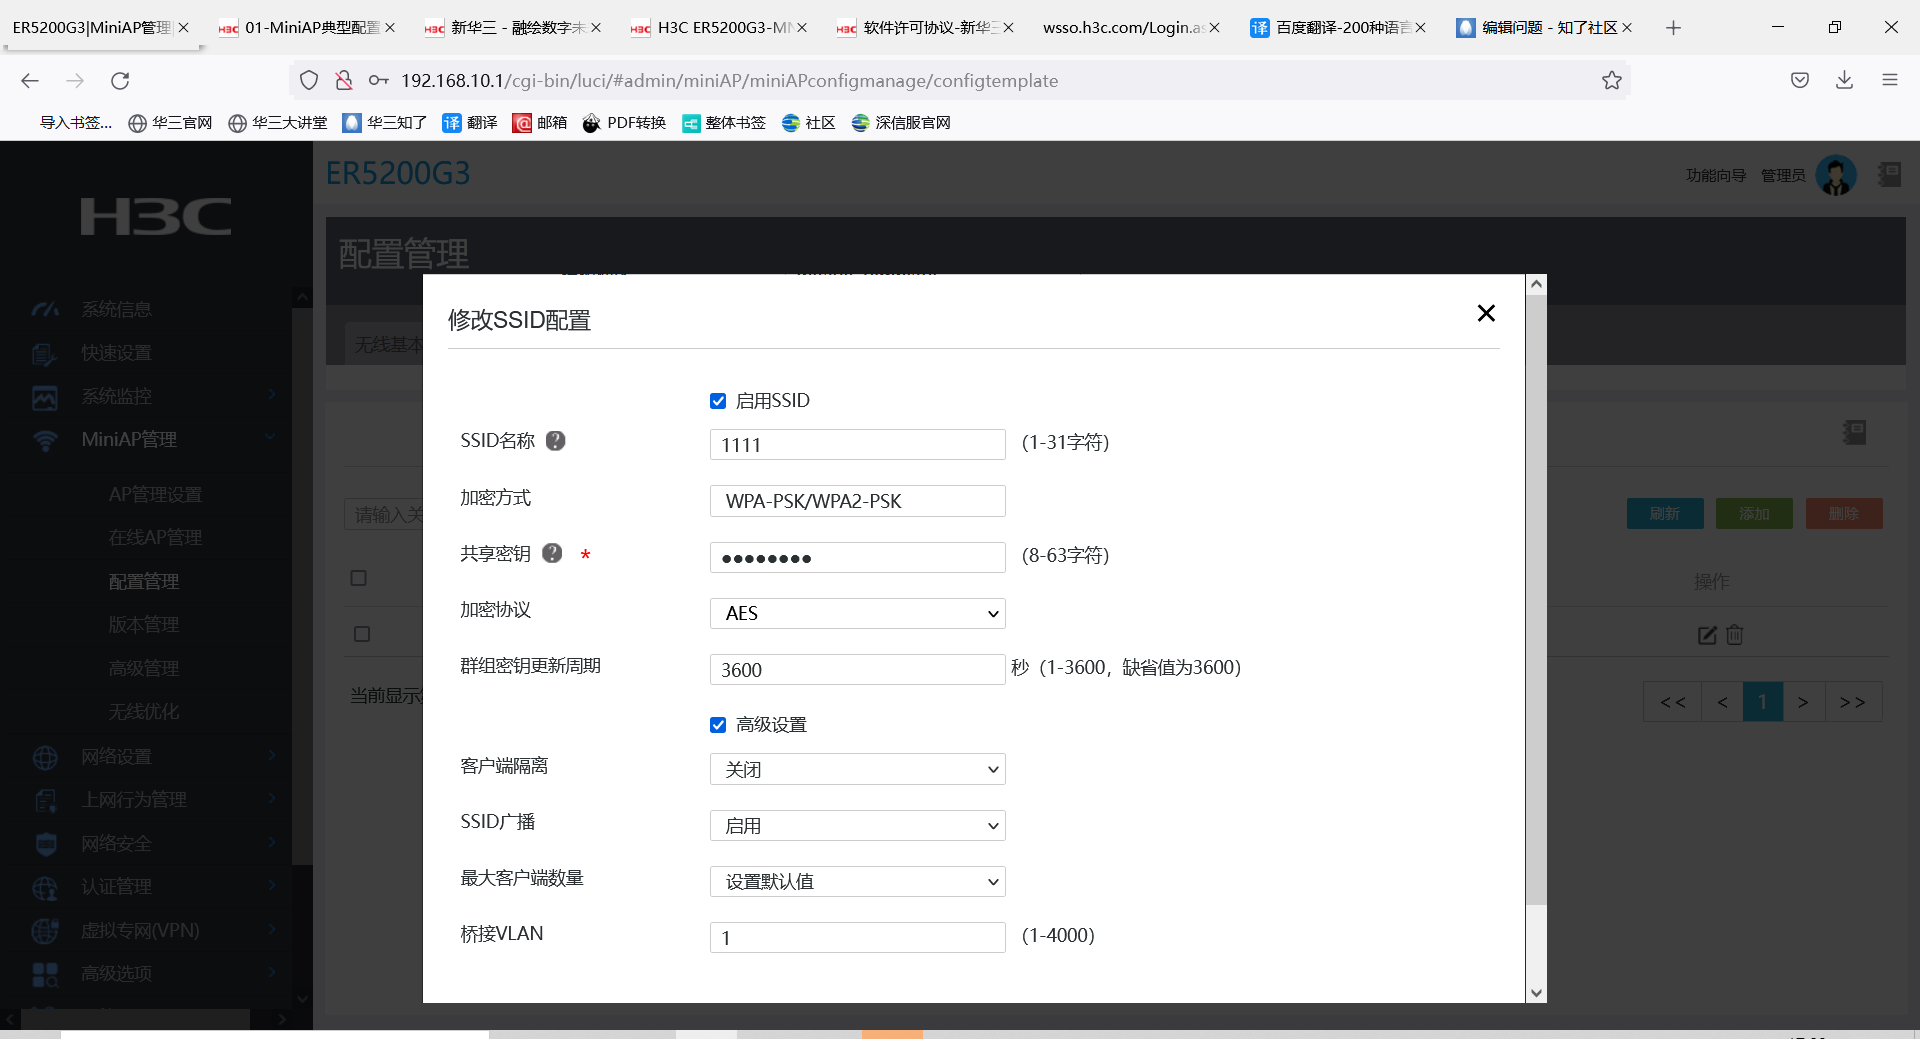1920x1039 pixels.
Task: Open the browser downloads icon
Action: (1845, 81)
